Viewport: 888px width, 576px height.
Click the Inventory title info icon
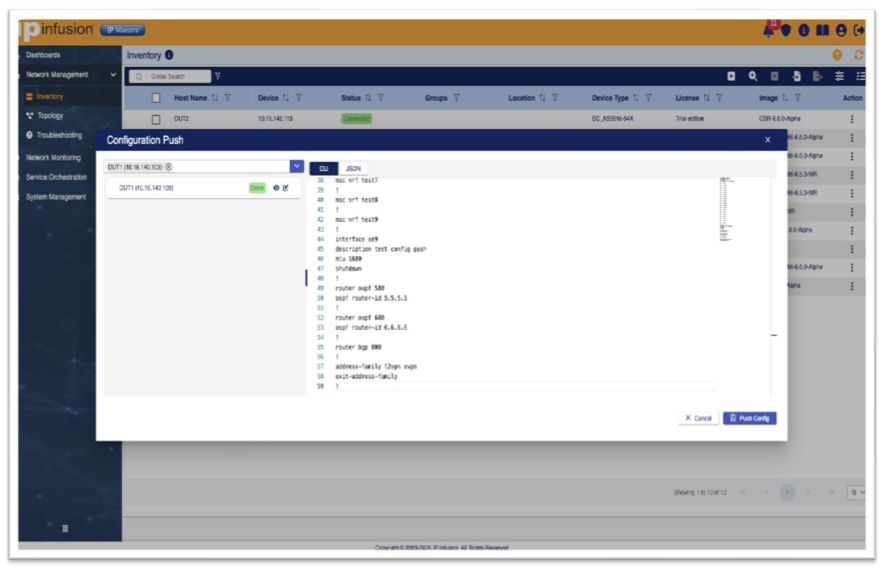[x=169, y=55]
